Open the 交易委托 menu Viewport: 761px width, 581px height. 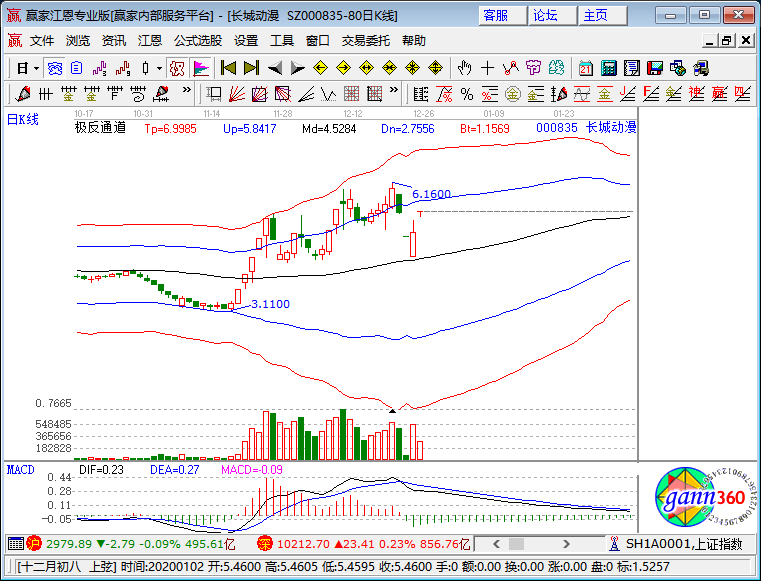click(x=365, y=41)
